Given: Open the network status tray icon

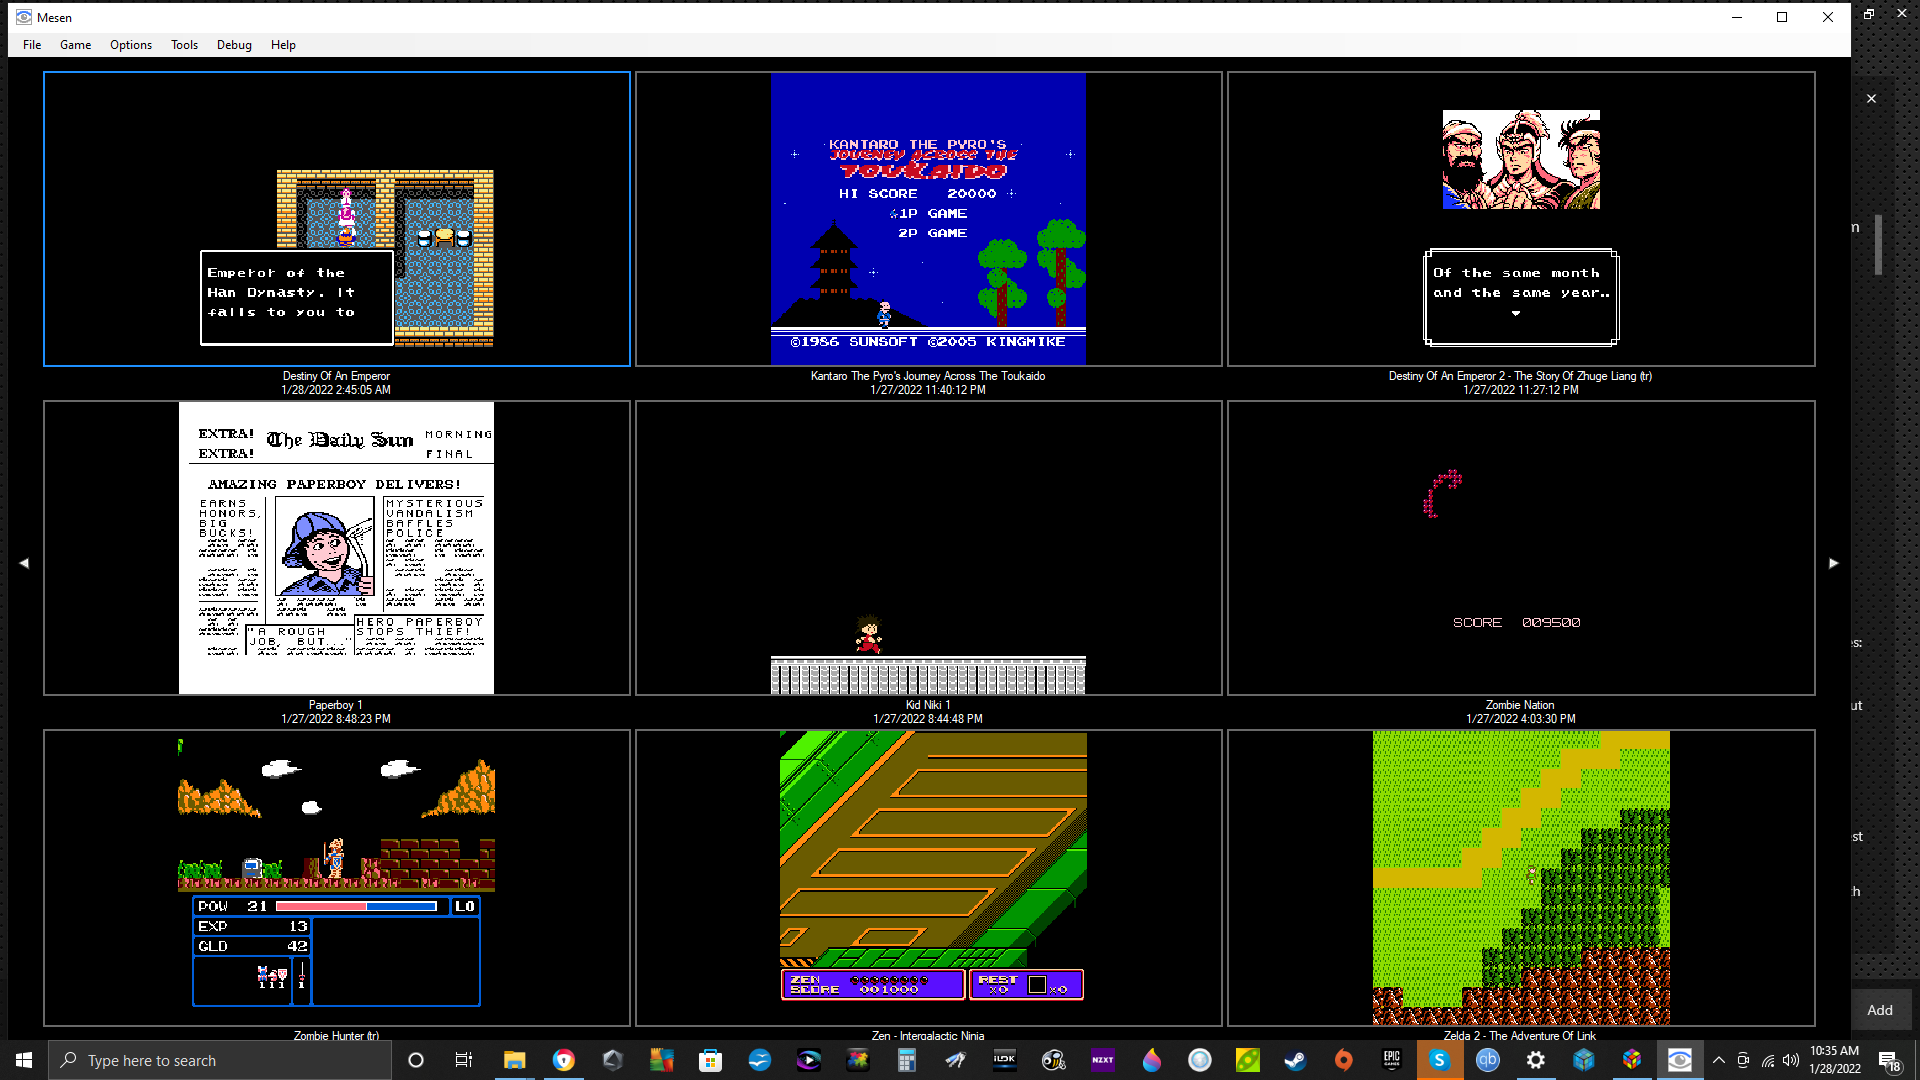Looking at the screenshot, I should (1768, 1060).
